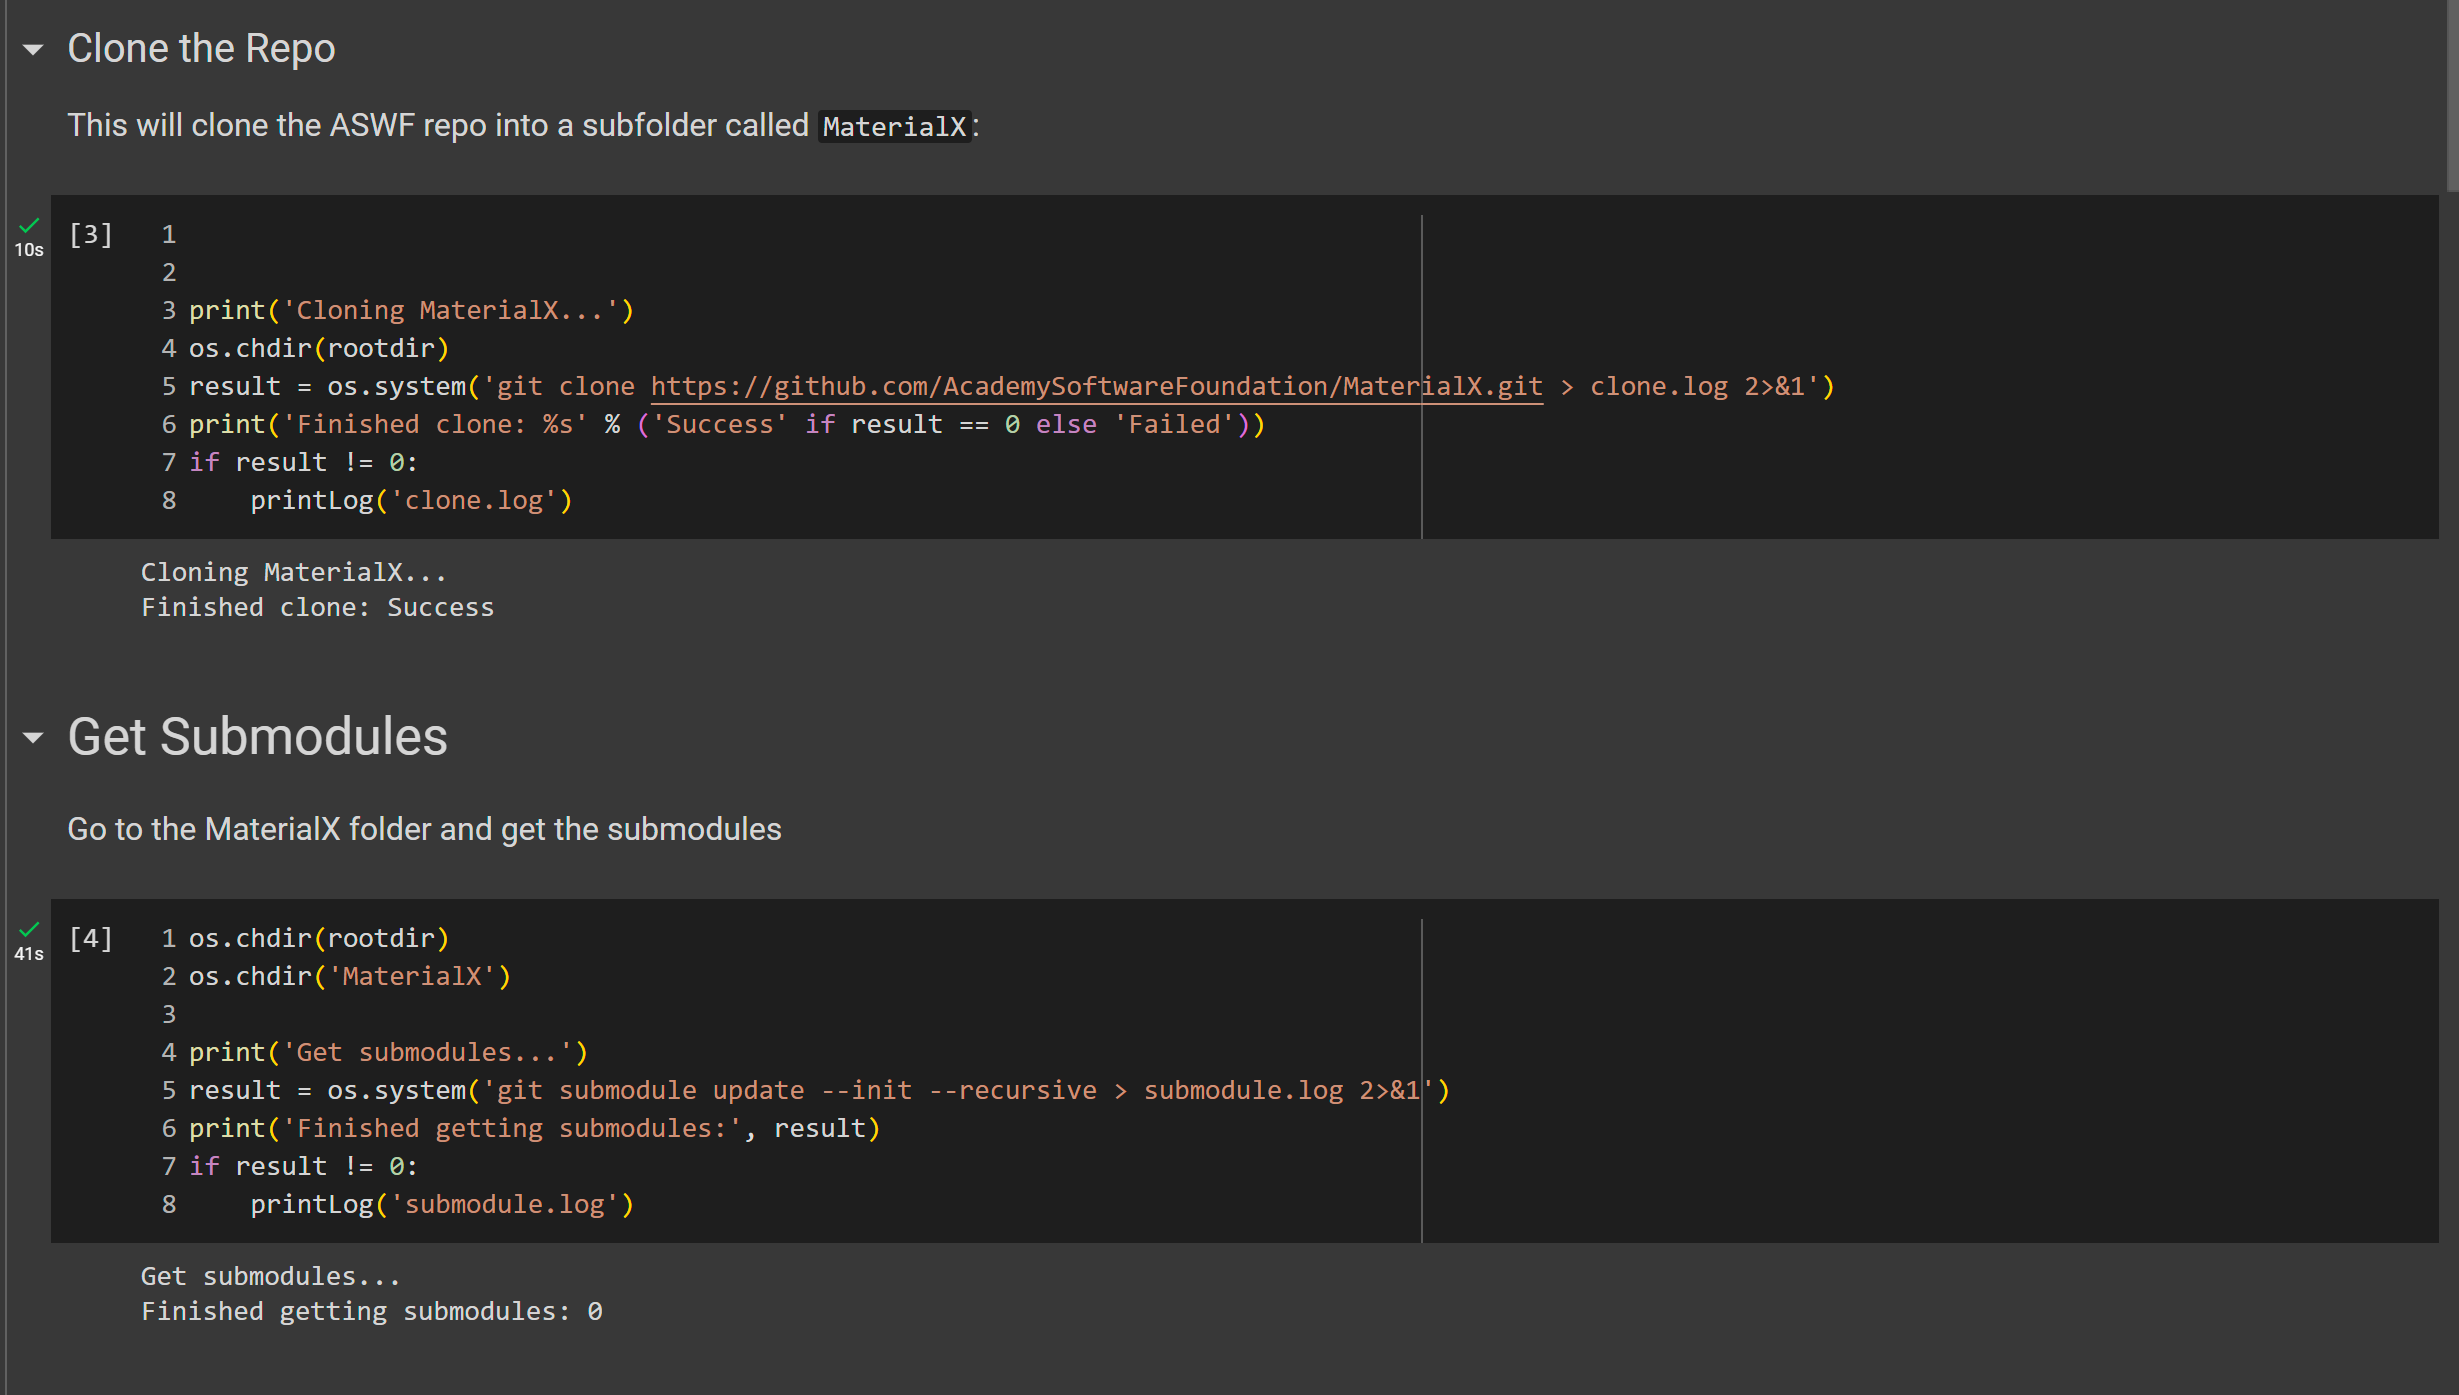The image size is (2459, 1395).
Task: Click the git submodule update code line
Action: 818,1091
